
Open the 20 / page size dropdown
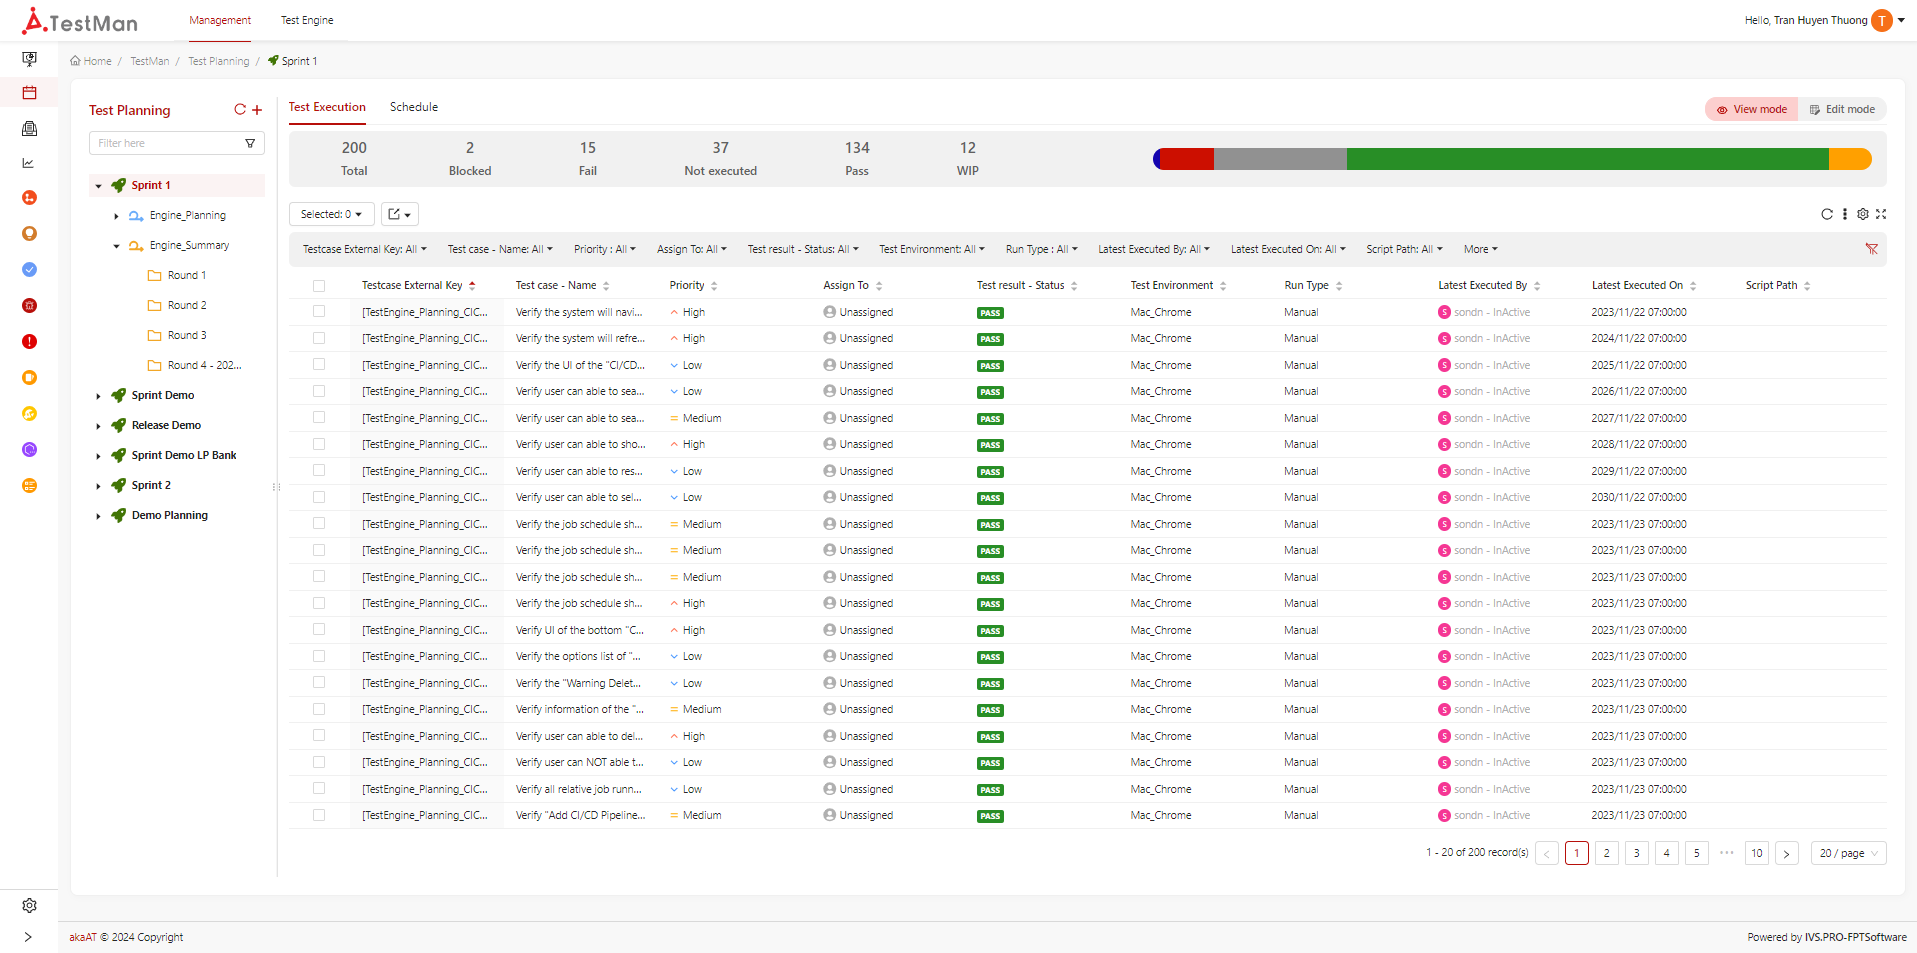coord(1848,853)
